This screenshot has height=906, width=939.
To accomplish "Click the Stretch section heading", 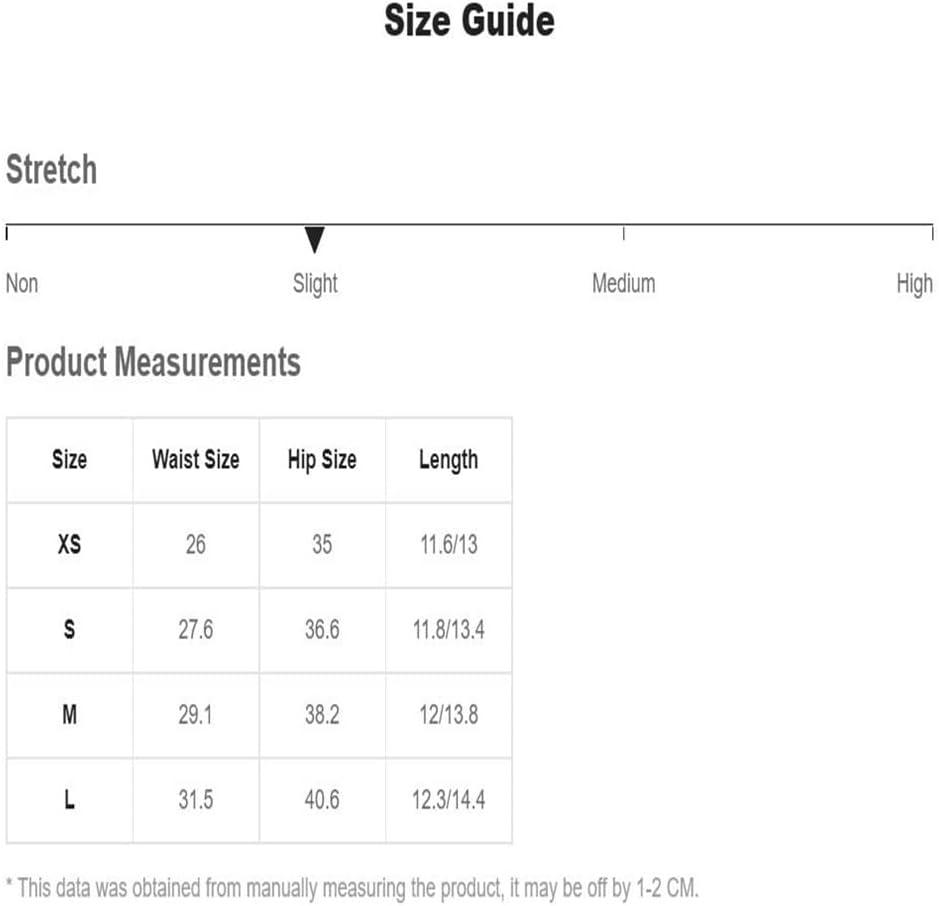I will click(52, 169).
